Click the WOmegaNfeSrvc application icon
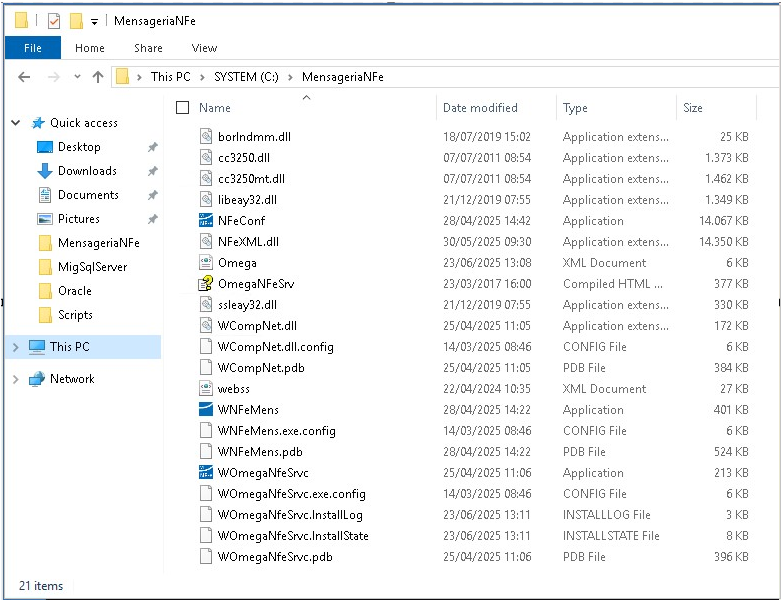Viewport: 783px width, 603px height. click(206, 472)
